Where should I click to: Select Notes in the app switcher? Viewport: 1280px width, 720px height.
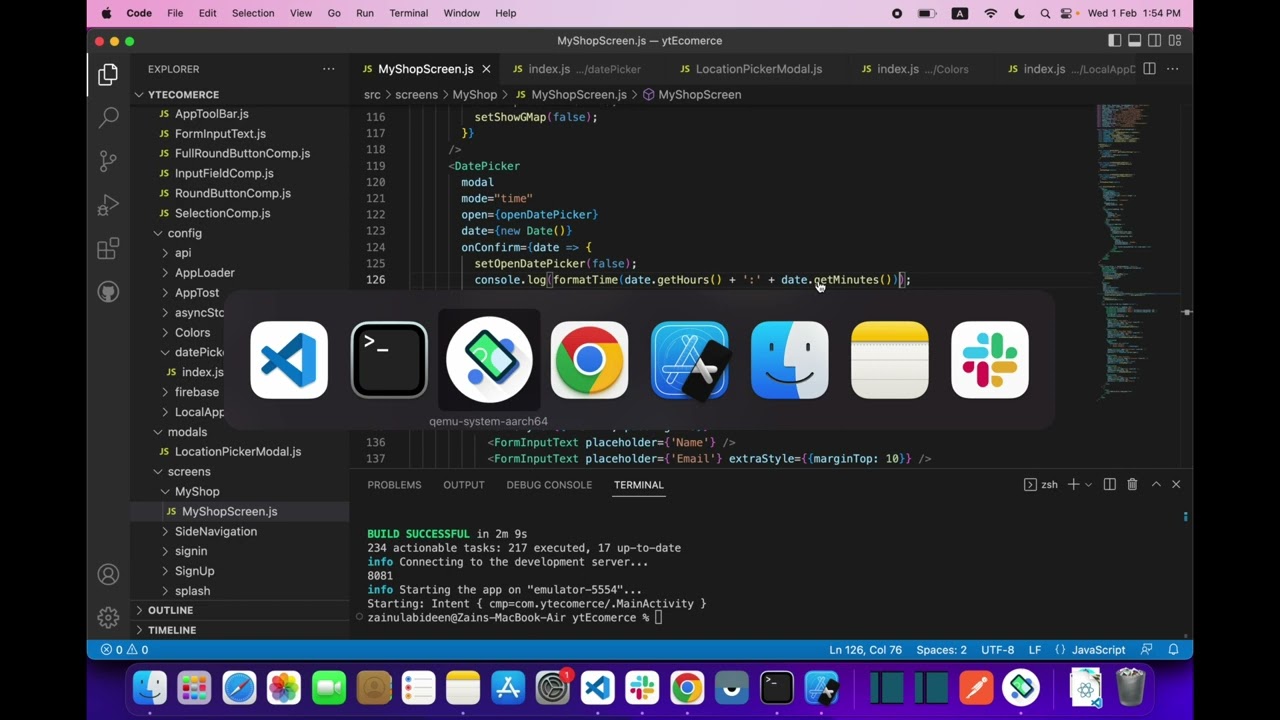pyautogui.click(x=889, y=360)
